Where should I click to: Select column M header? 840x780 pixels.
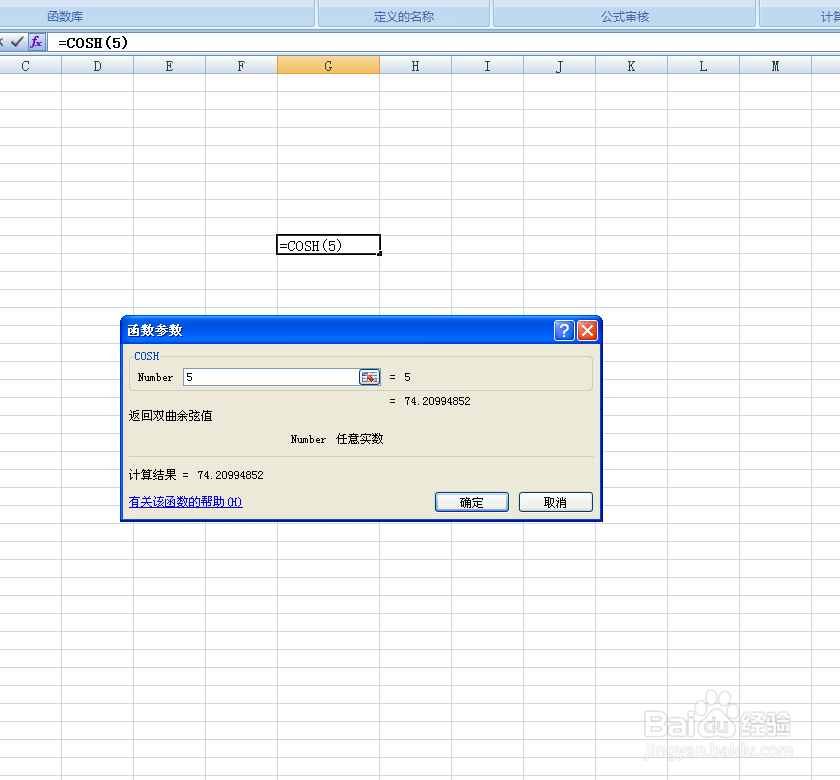pyautogui.click(x=775, y=65)
